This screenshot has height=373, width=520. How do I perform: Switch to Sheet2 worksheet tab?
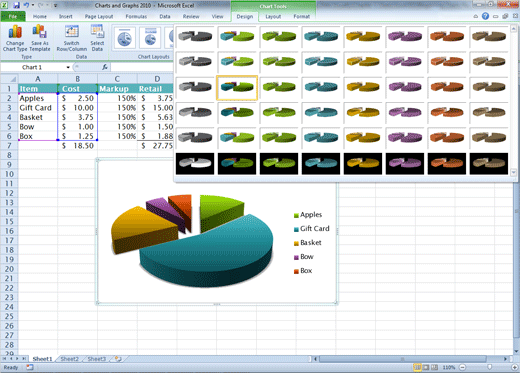pyautogui.click(x=69, y=359)
